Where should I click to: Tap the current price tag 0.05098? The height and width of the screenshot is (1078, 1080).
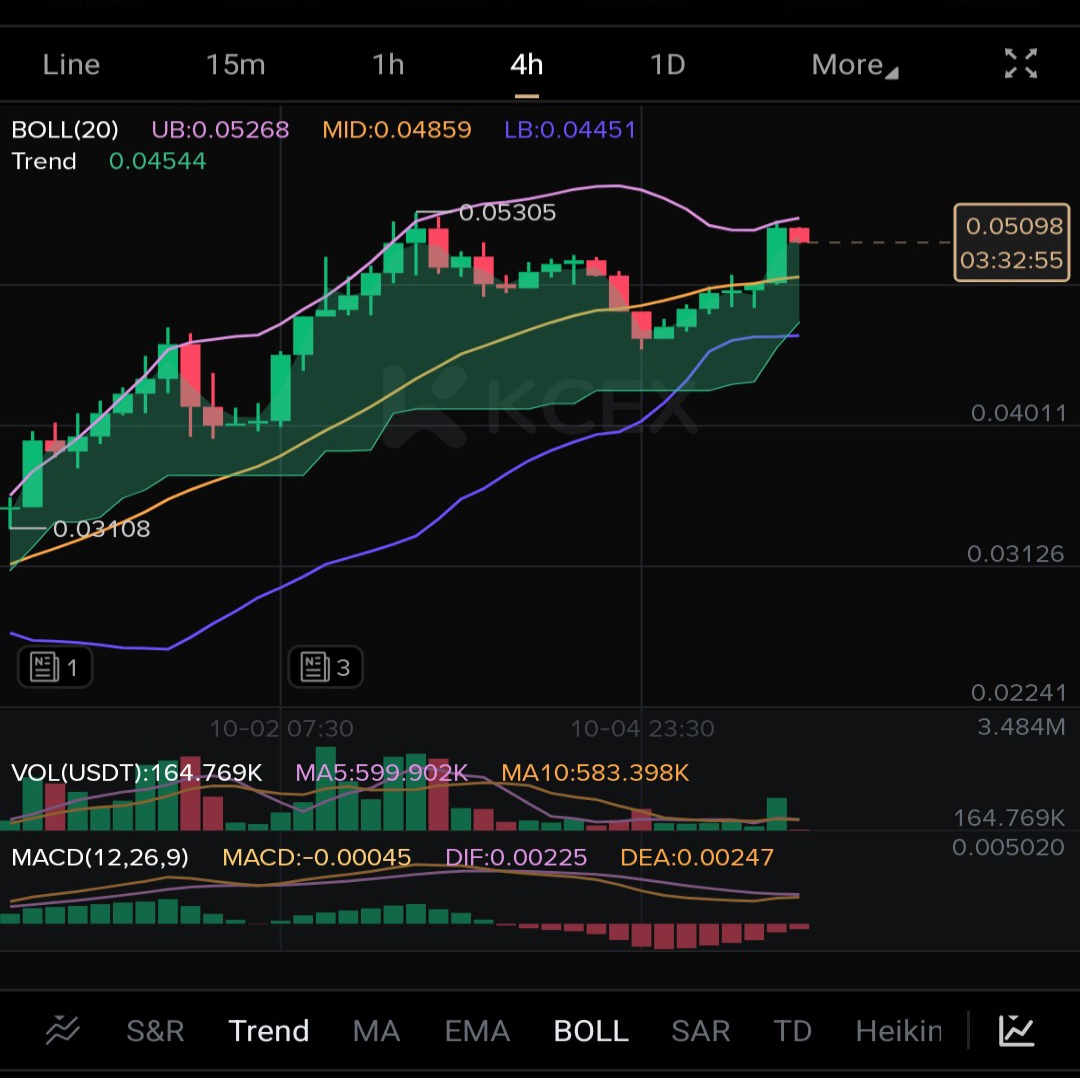1012,242
